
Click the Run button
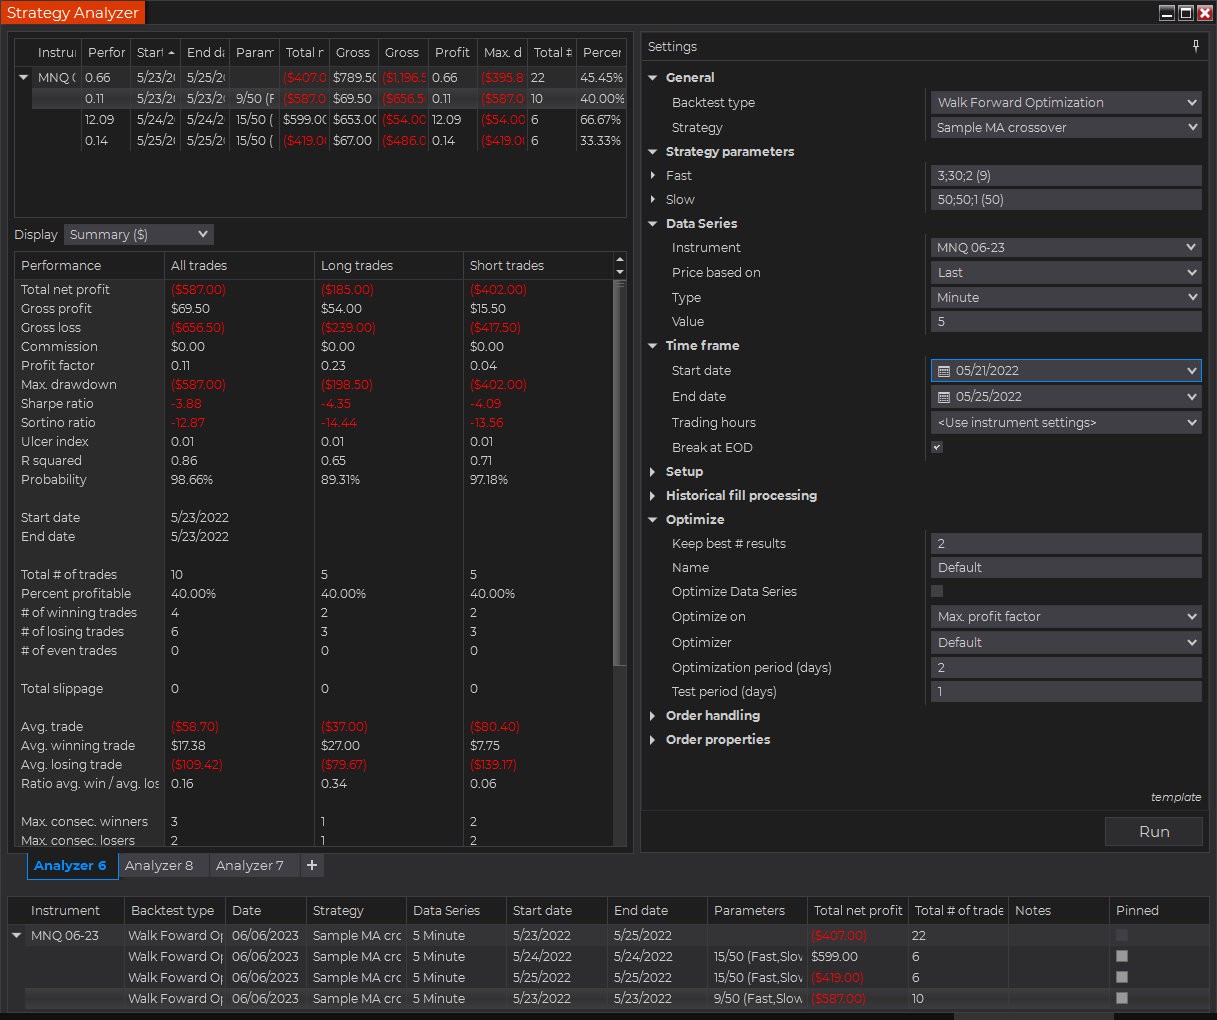[1153, 832]
